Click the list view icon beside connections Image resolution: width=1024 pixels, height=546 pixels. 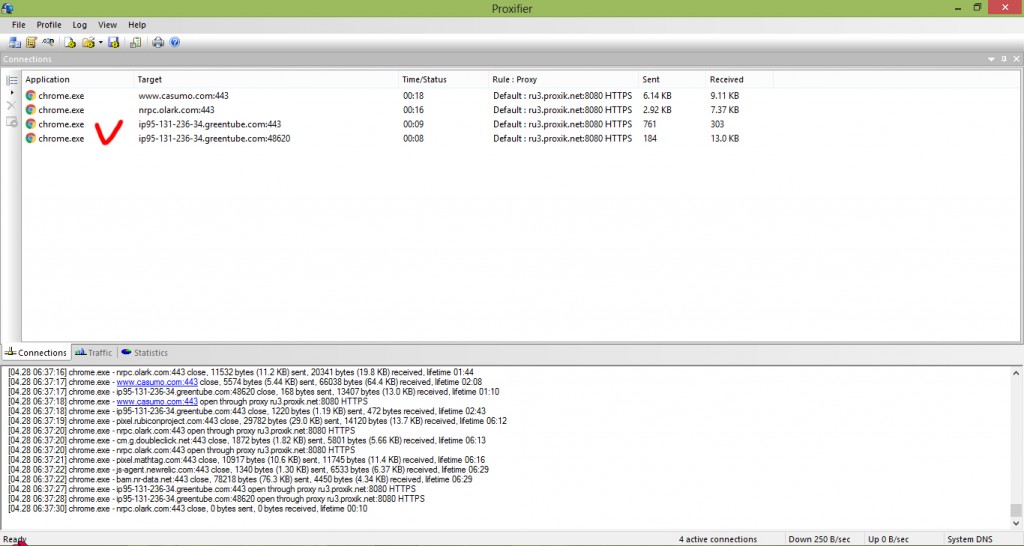coord(12,80)
